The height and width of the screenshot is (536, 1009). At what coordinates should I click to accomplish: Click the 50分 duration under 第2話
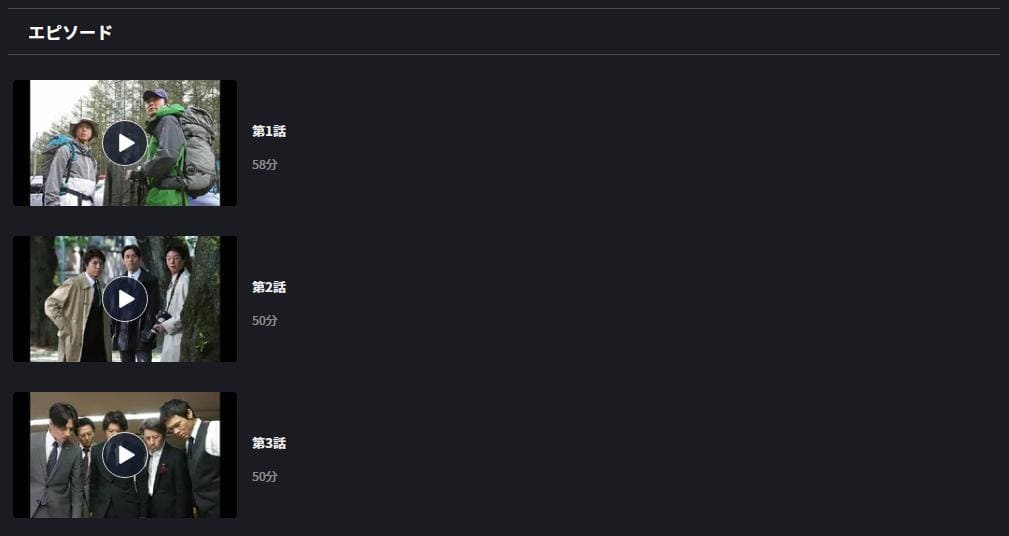click(264, 320)
